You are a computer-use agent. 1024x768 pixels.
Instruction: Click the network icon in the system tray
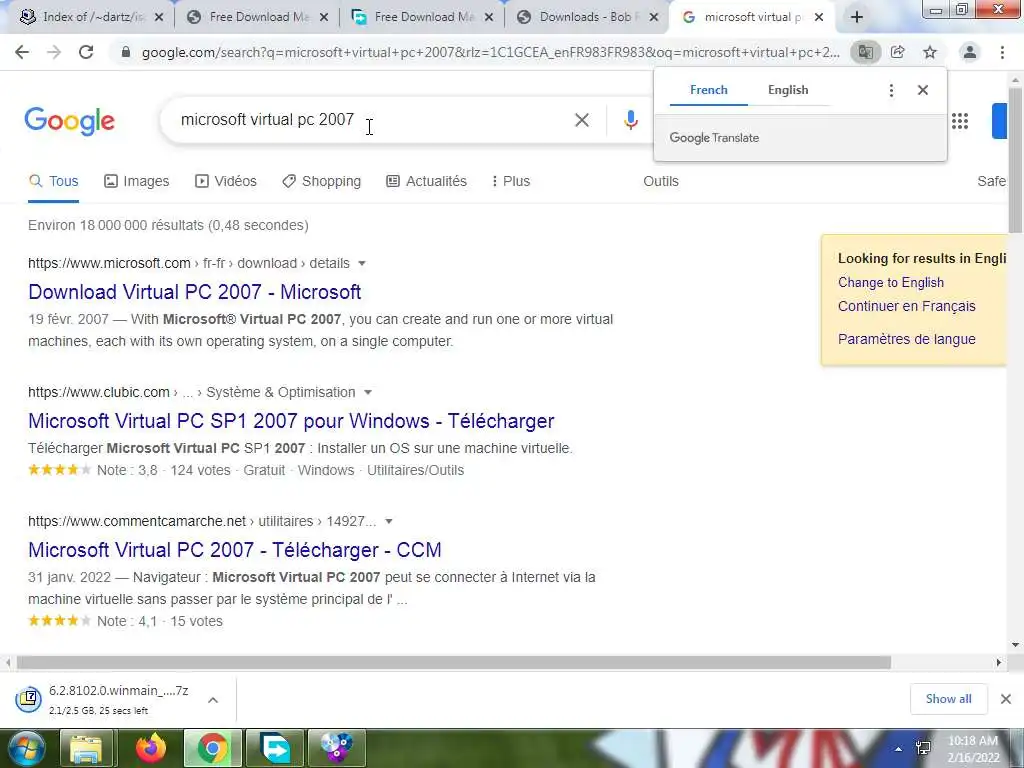point(923,749)
